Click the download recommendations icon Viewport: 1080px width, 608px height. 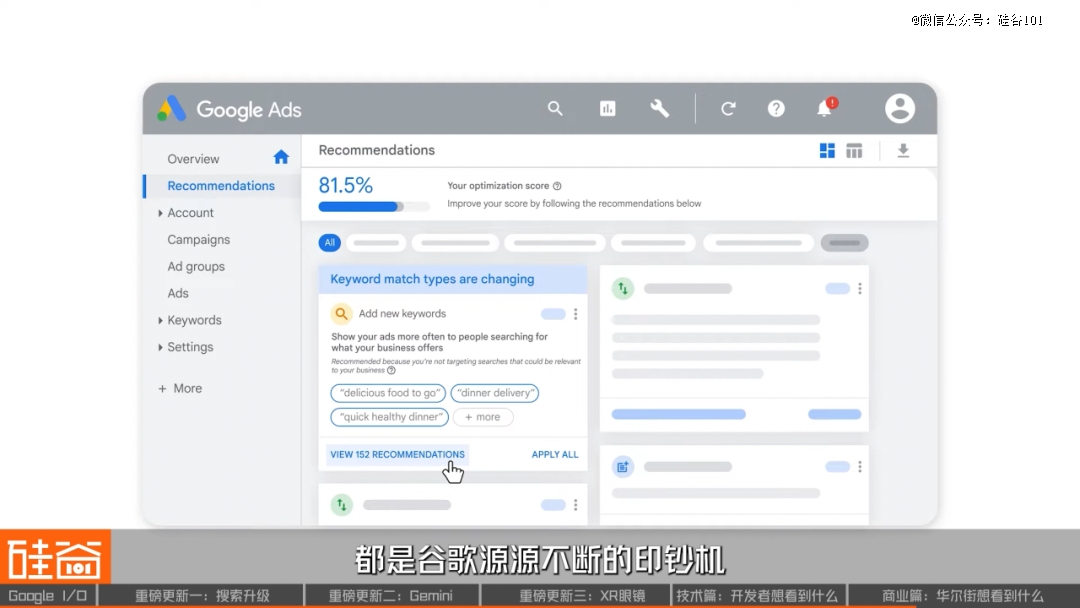[x=903, y=151]
